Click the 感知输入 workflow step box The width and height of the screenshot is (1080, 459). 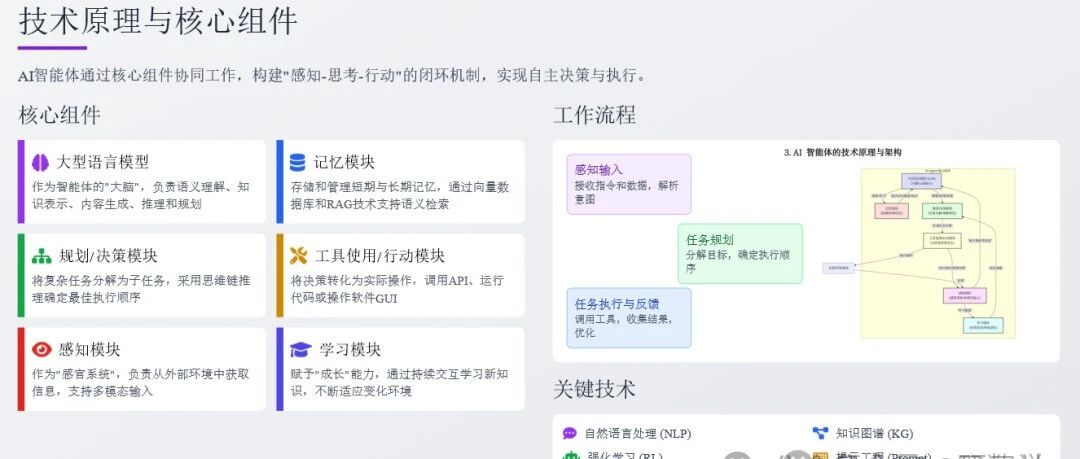629,184
